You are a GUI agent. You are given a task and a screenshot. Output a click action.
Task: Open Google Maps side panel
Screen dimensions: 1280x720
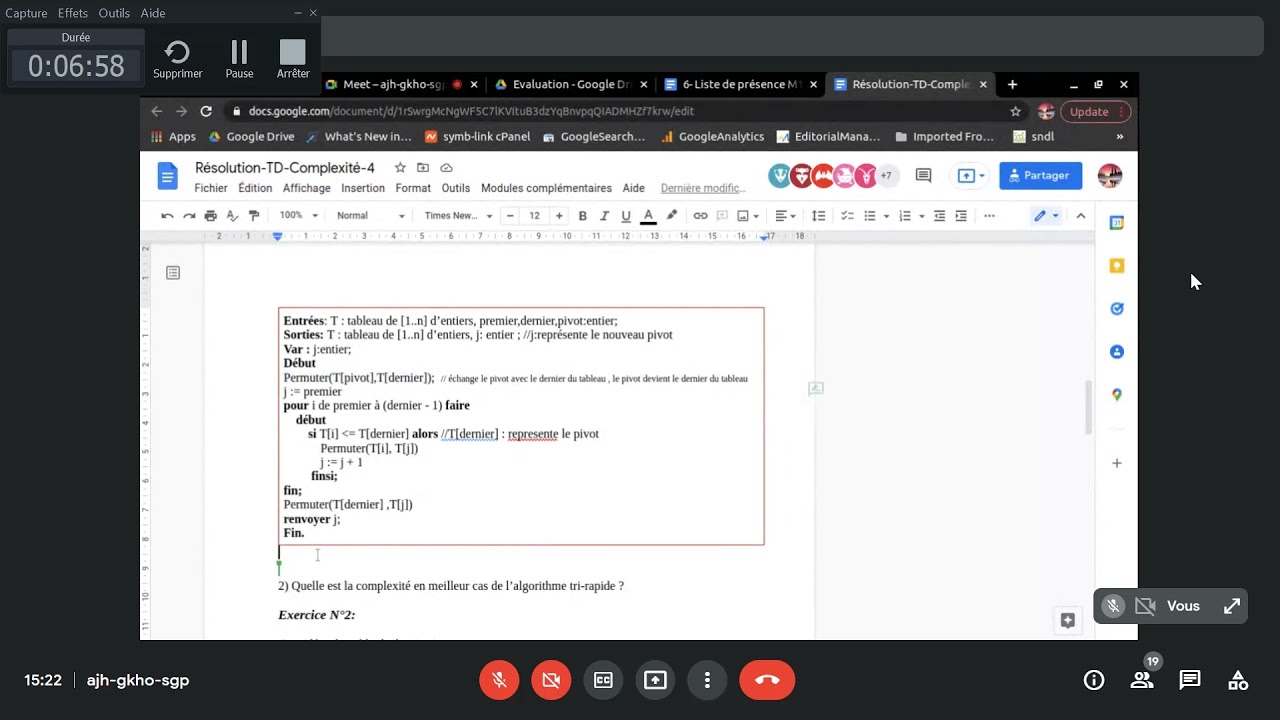1117,395
